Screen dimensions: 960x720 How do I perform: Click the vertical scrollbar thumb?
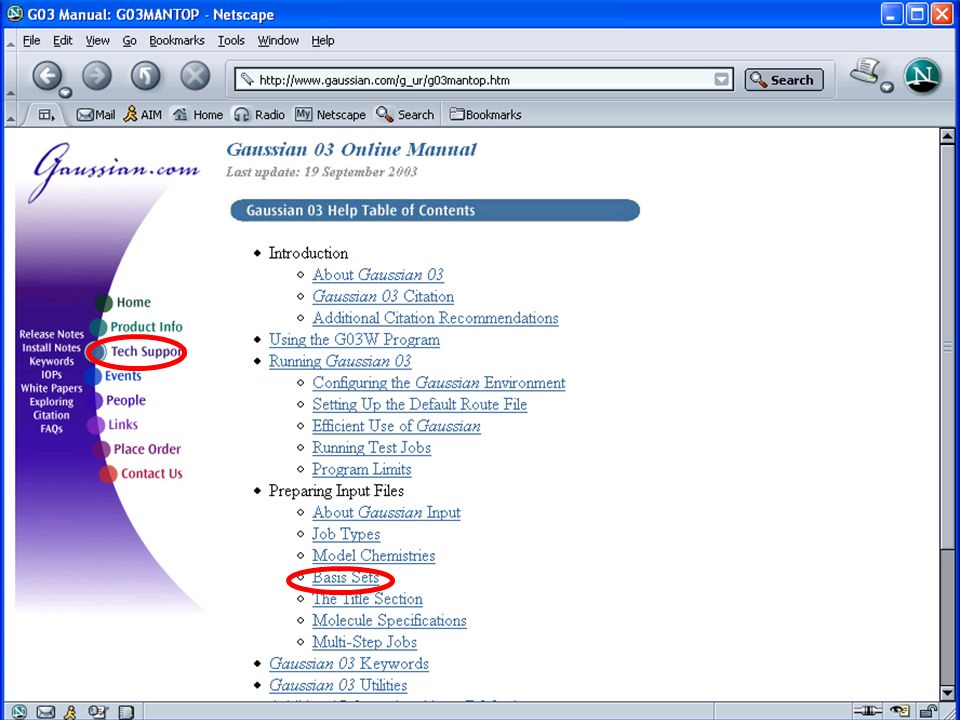point(947,346)
